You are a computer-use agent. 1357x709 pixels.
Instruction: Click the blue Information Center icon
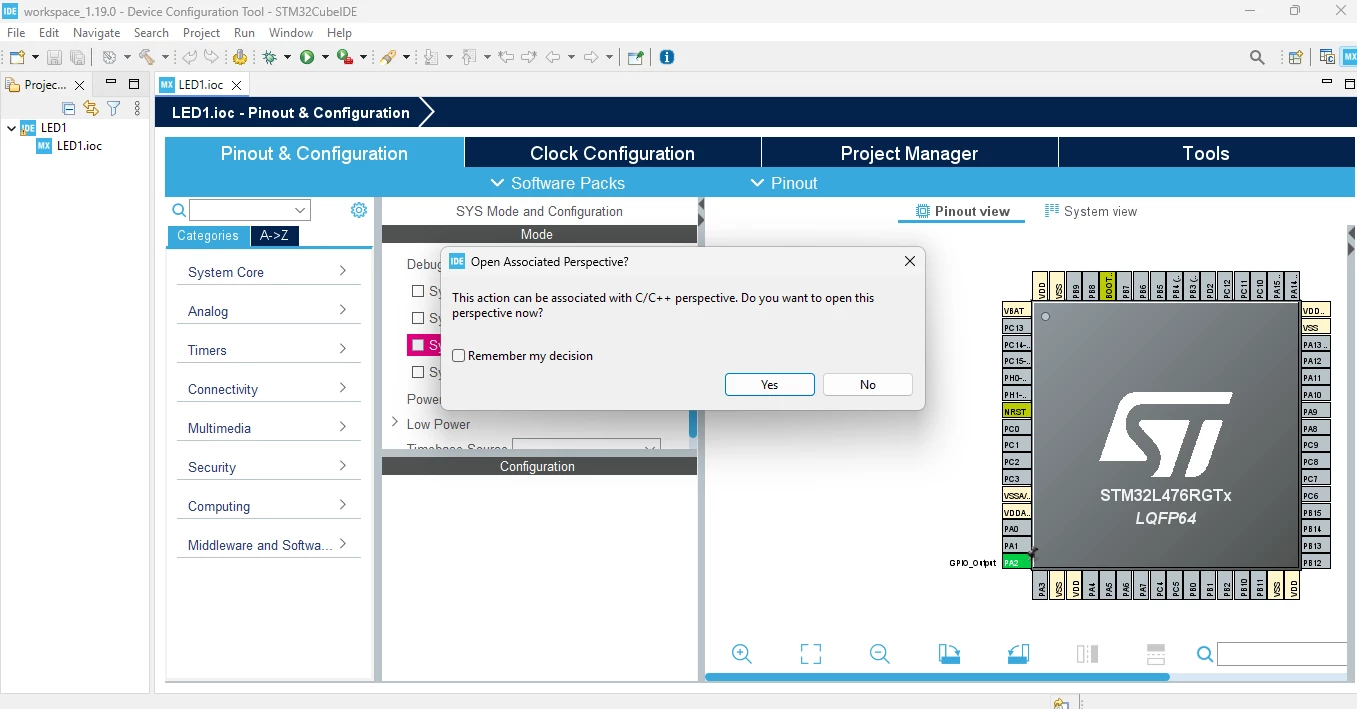[x=667, y=57]
